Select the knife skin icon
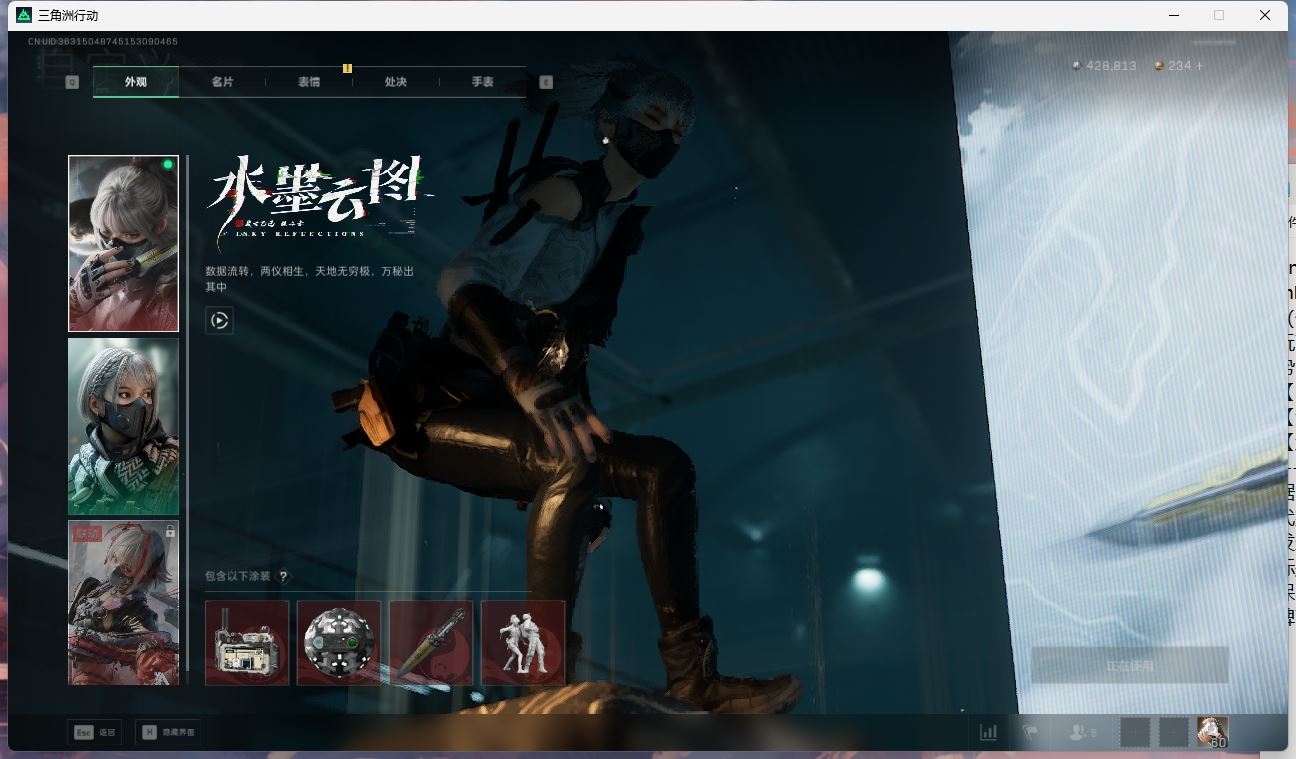Viewport: 1296px width, 759px height. 430,643
